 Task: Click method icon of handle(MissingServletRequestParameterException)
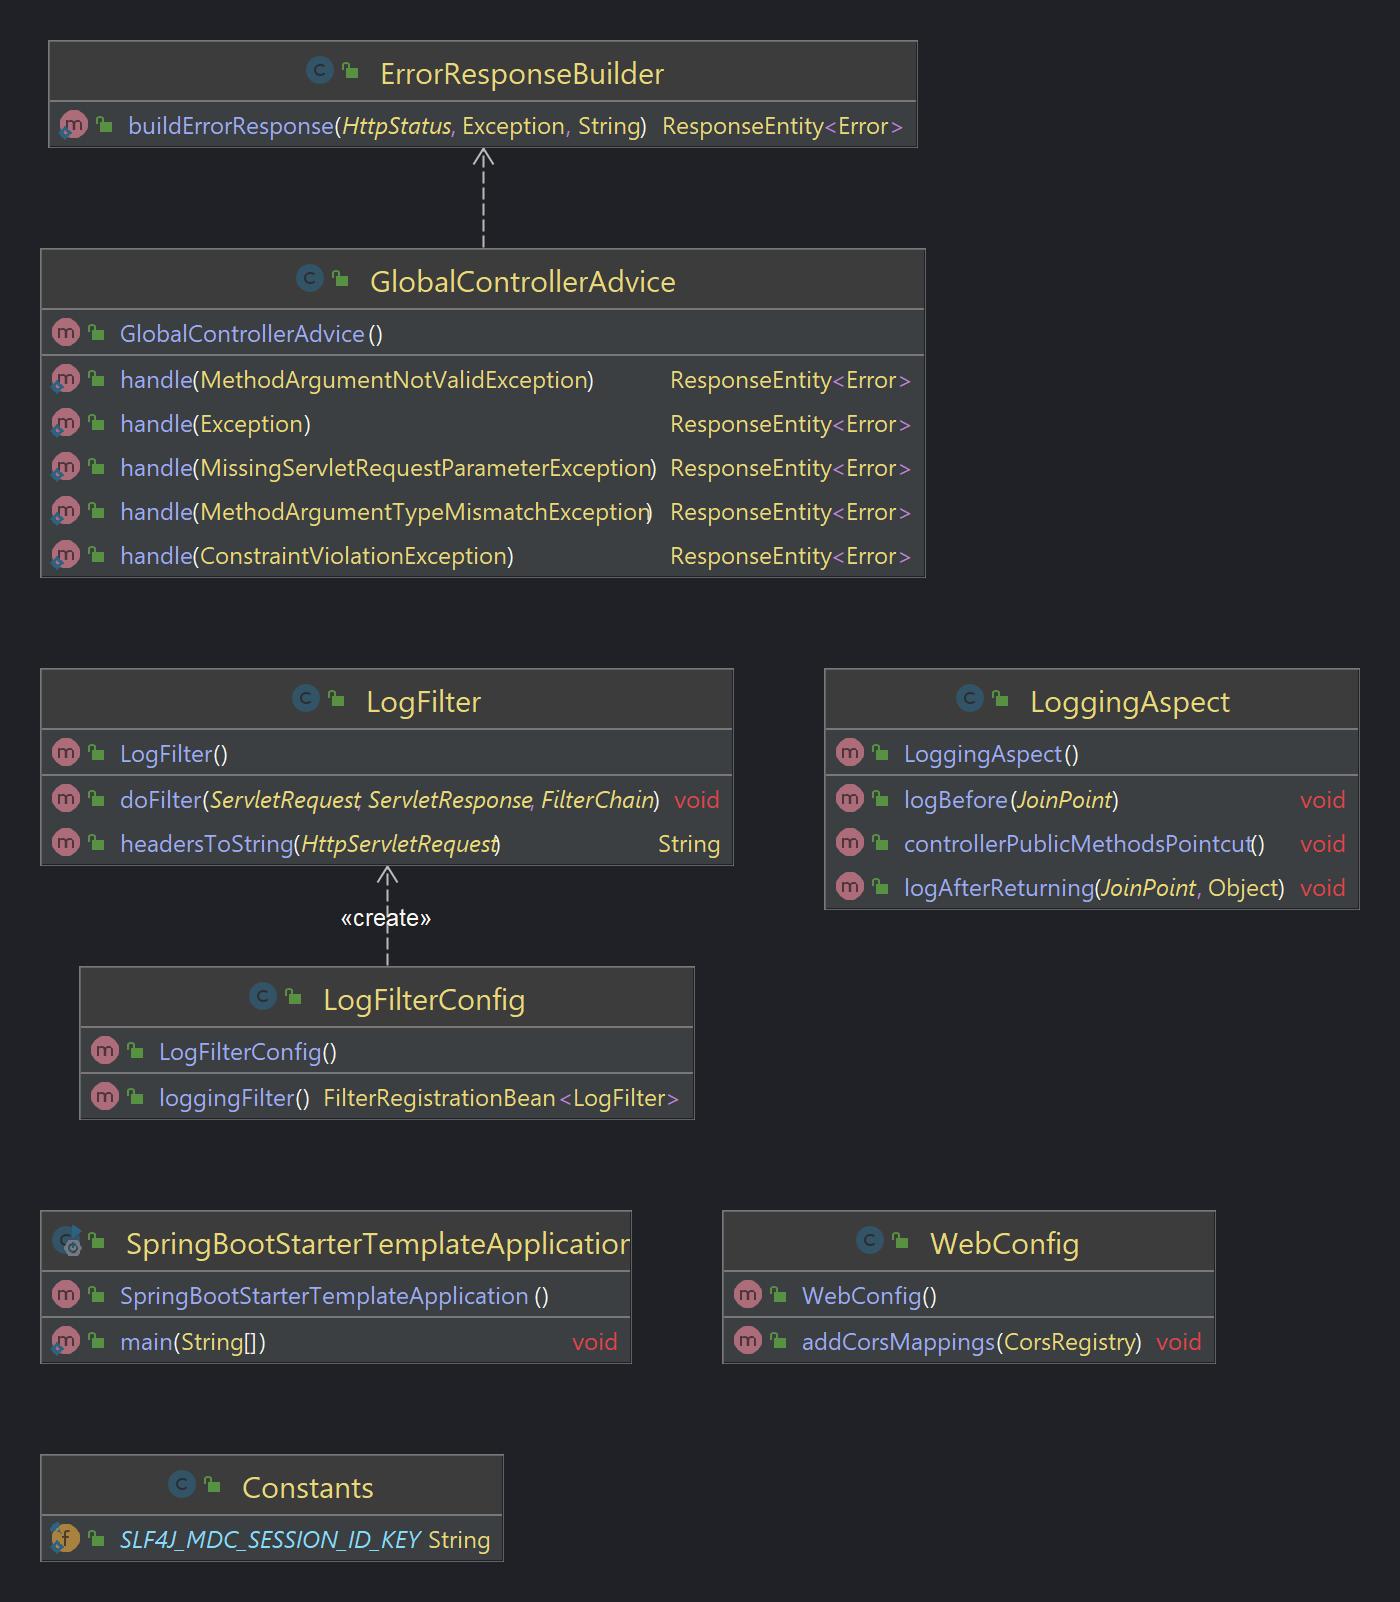[x=65, y=468]
